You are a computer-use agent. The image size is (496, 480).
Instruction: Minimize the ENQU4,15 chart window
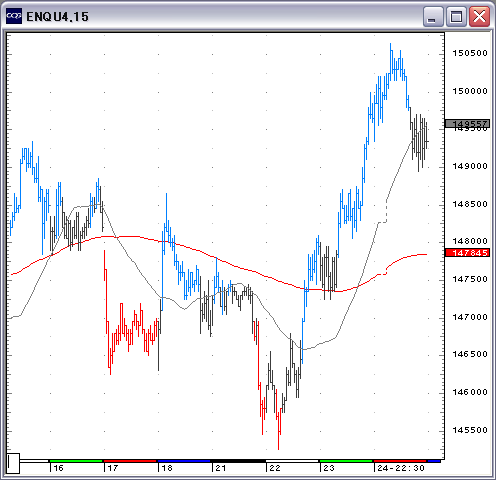click(433, 16)
